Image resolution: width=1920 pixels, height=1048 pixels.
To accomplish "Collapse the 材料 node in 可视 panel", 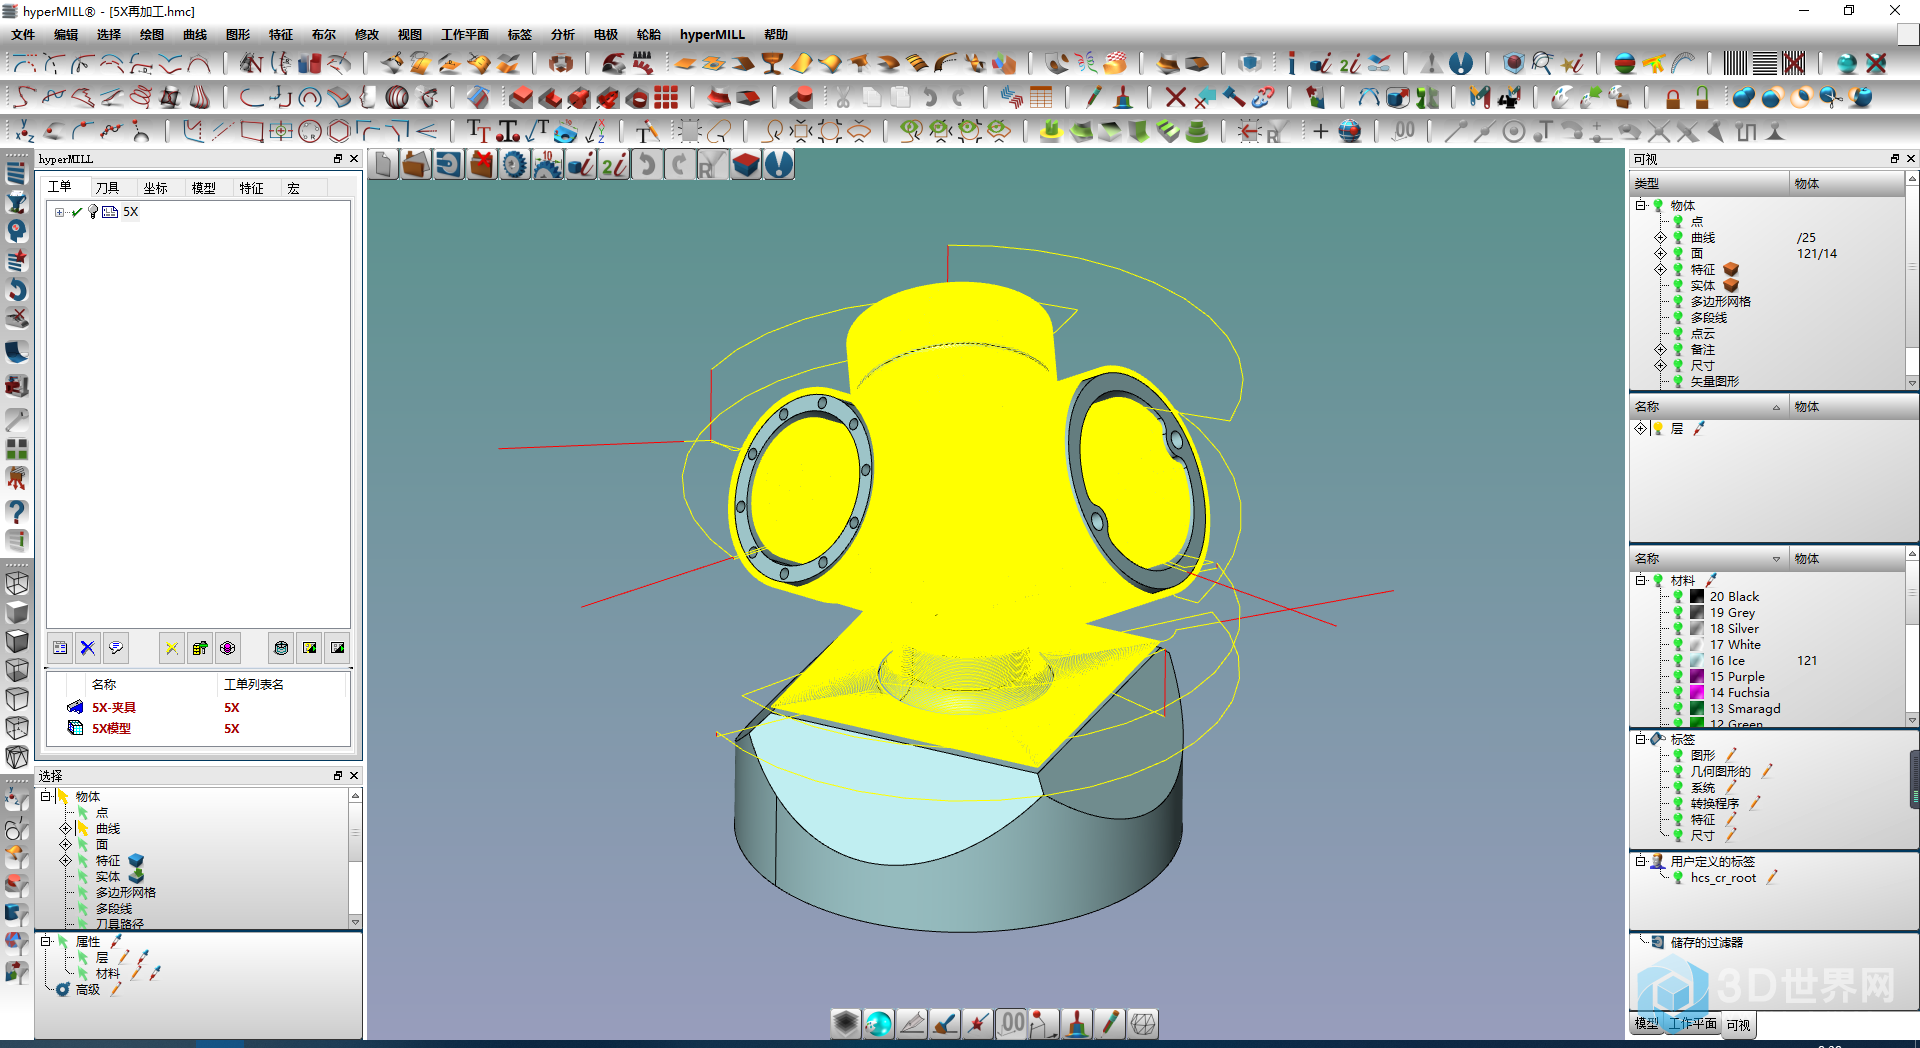I will pyautogui.click(x=1641, y=580).
